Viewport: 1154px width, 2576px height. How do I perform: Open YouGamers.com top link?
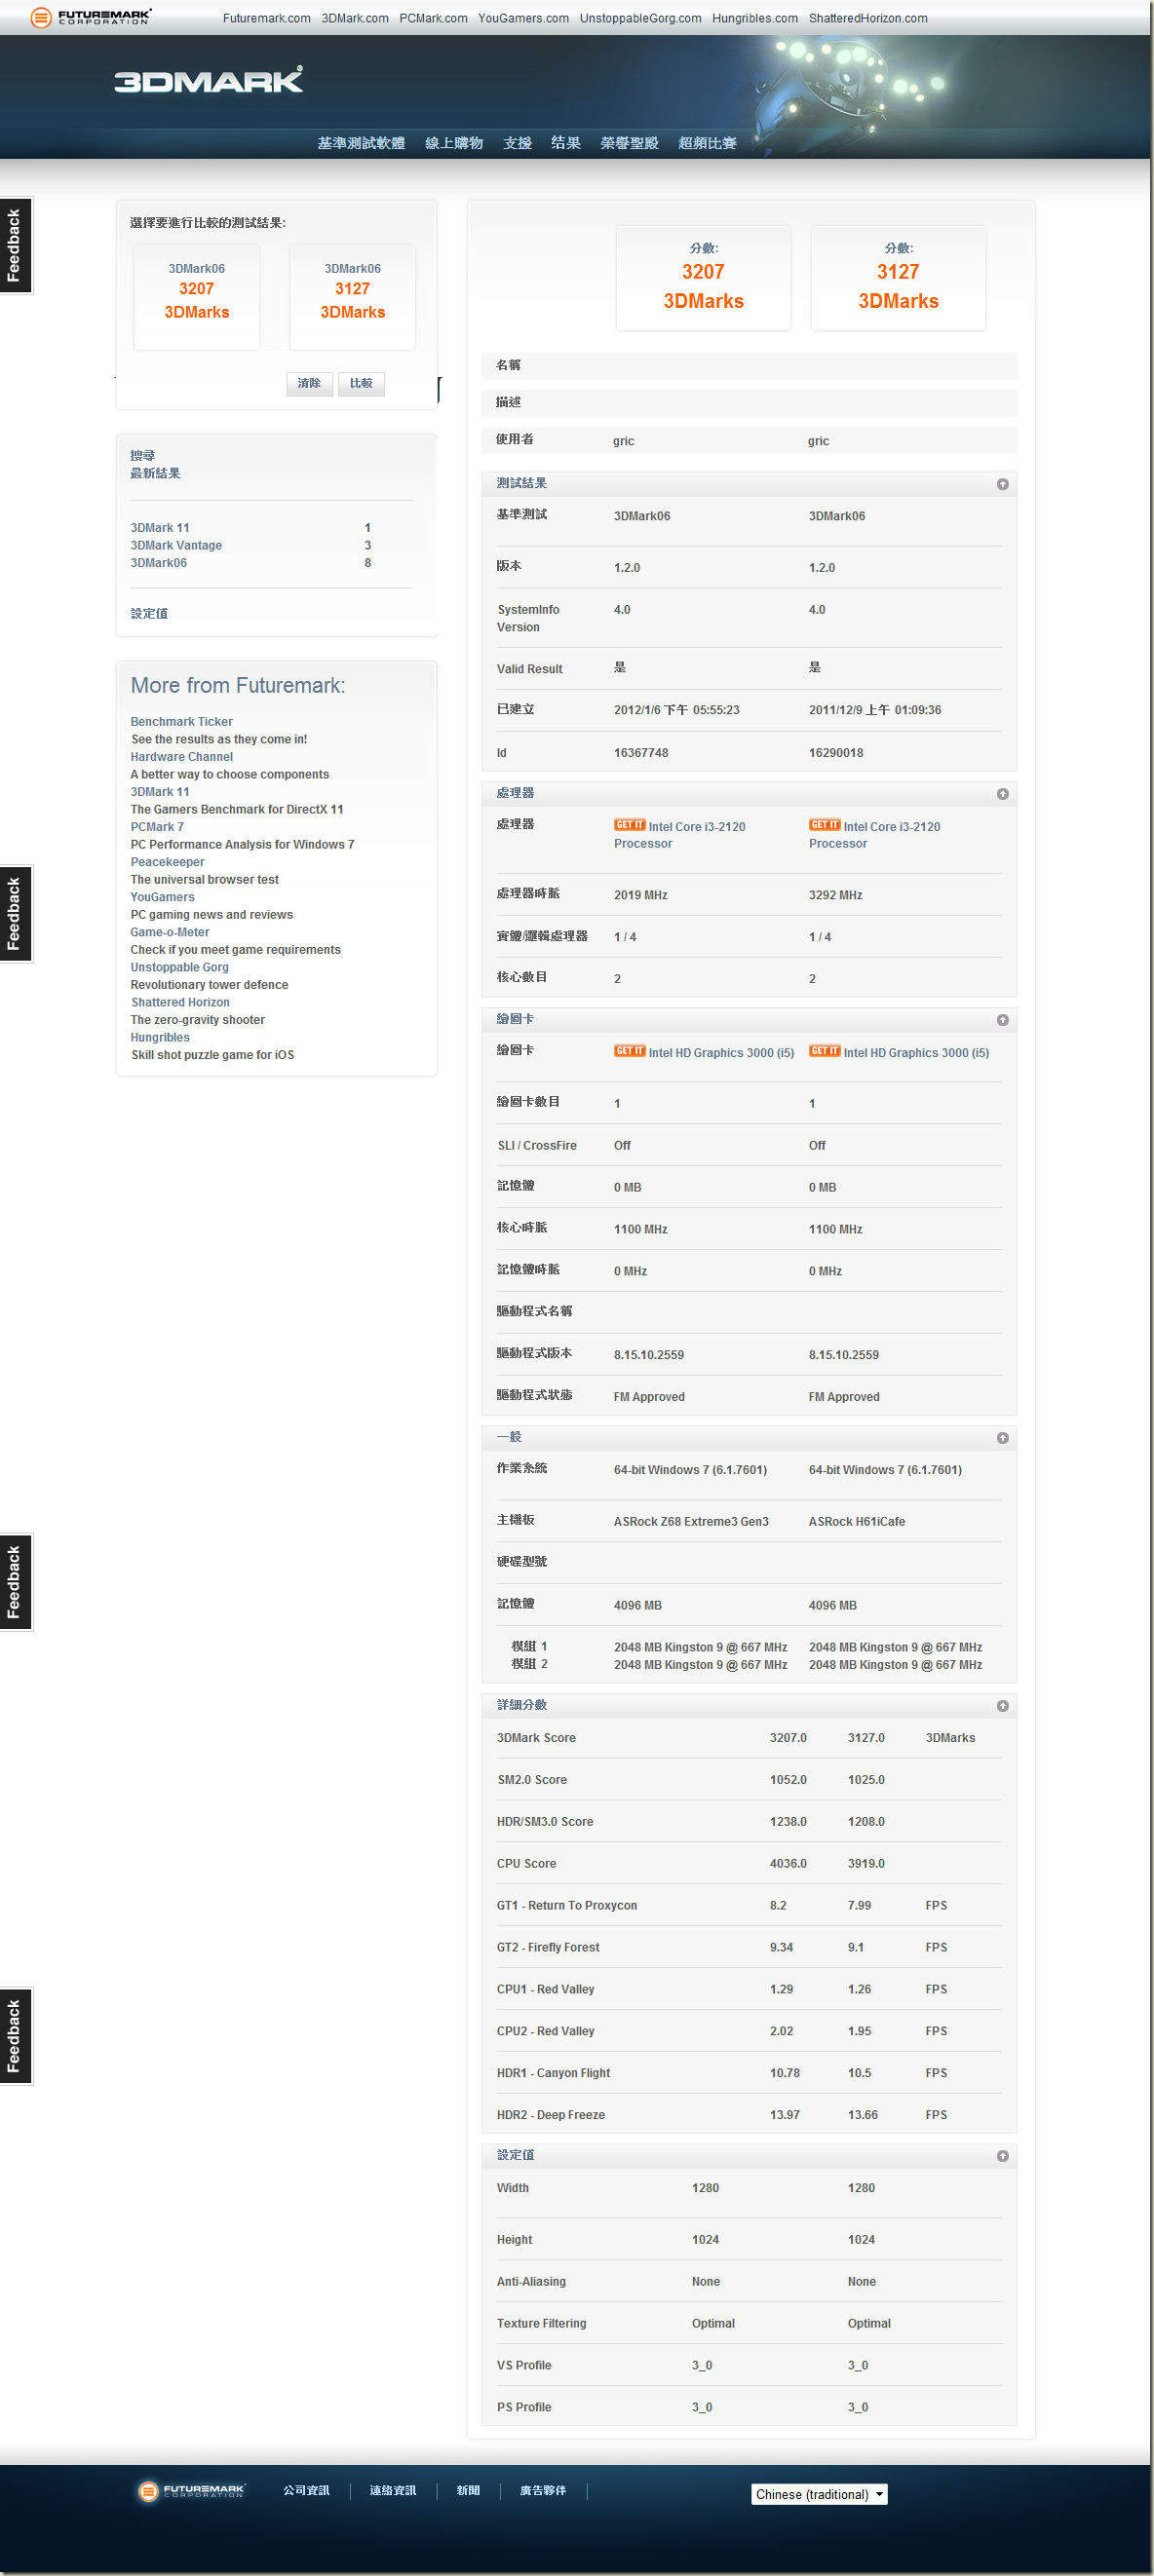[523, 18]
